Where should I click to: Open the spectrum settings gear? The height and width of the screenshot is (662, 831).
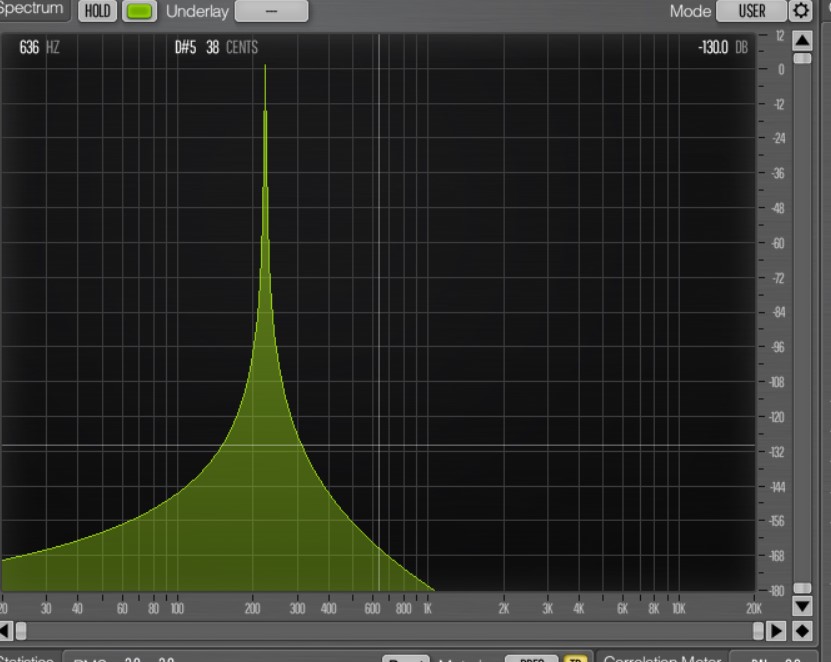click(x=800, y=11)
